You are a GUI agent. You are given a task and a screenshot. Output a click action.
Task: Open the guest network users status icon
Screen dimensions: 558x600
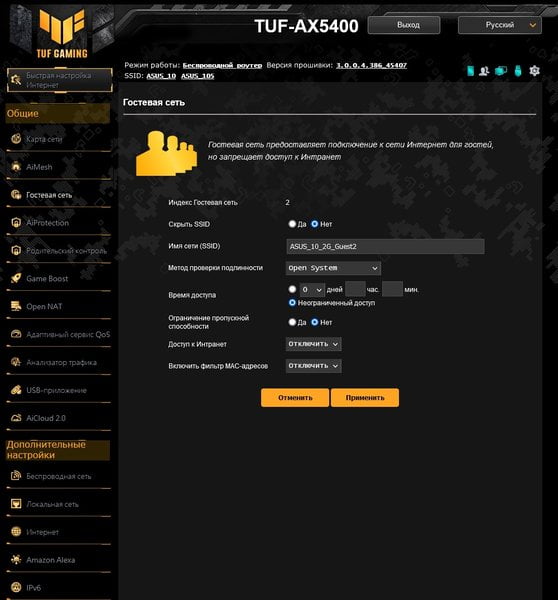pyautogui.click(x=484, y=71)
